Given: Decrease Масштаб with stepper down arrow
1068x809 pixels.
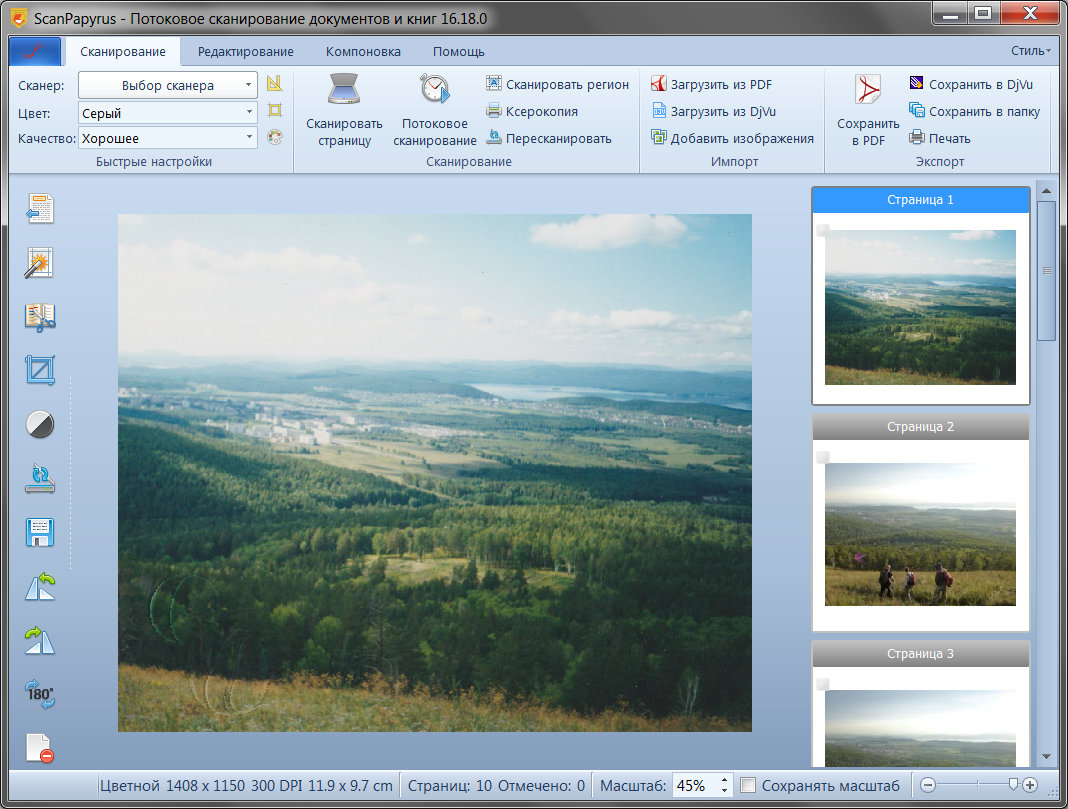Looking at the screenshot, I should point(724,791).
